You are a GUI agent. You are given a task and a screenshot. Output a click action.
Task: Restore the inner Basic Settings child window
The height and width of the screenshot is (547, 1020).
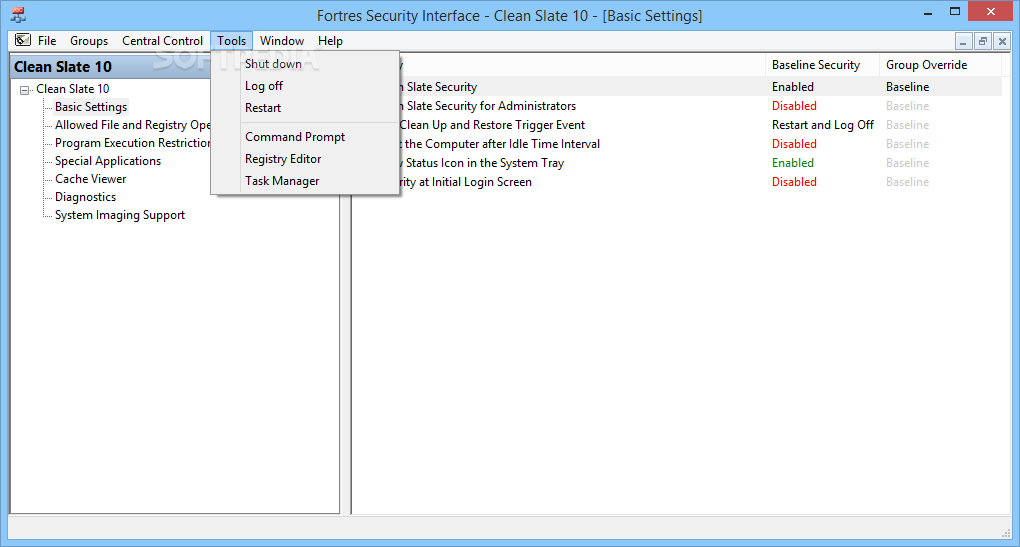click(x=983, y=42)
